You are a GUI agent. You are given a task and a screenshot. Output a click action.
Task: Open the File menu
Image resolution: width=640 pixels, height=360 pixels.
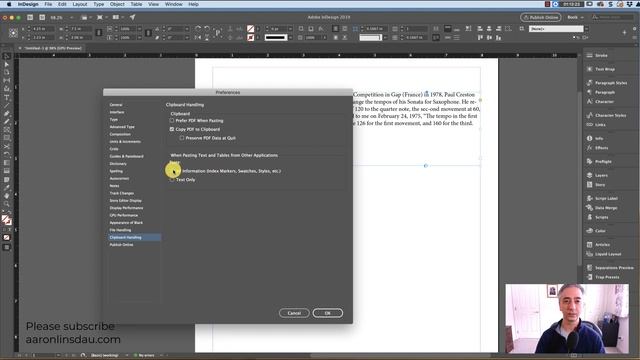pos(48,4)
